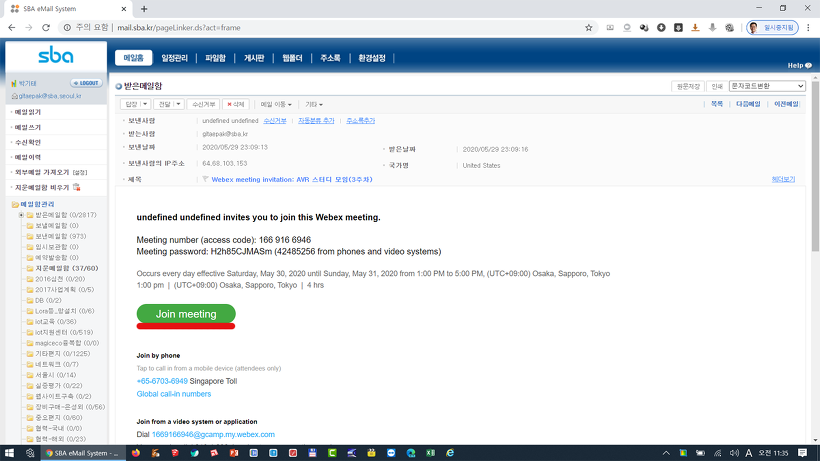The image size is (820, 461).
Task: Click the green Join meeting button
Action: pos(186,314)
